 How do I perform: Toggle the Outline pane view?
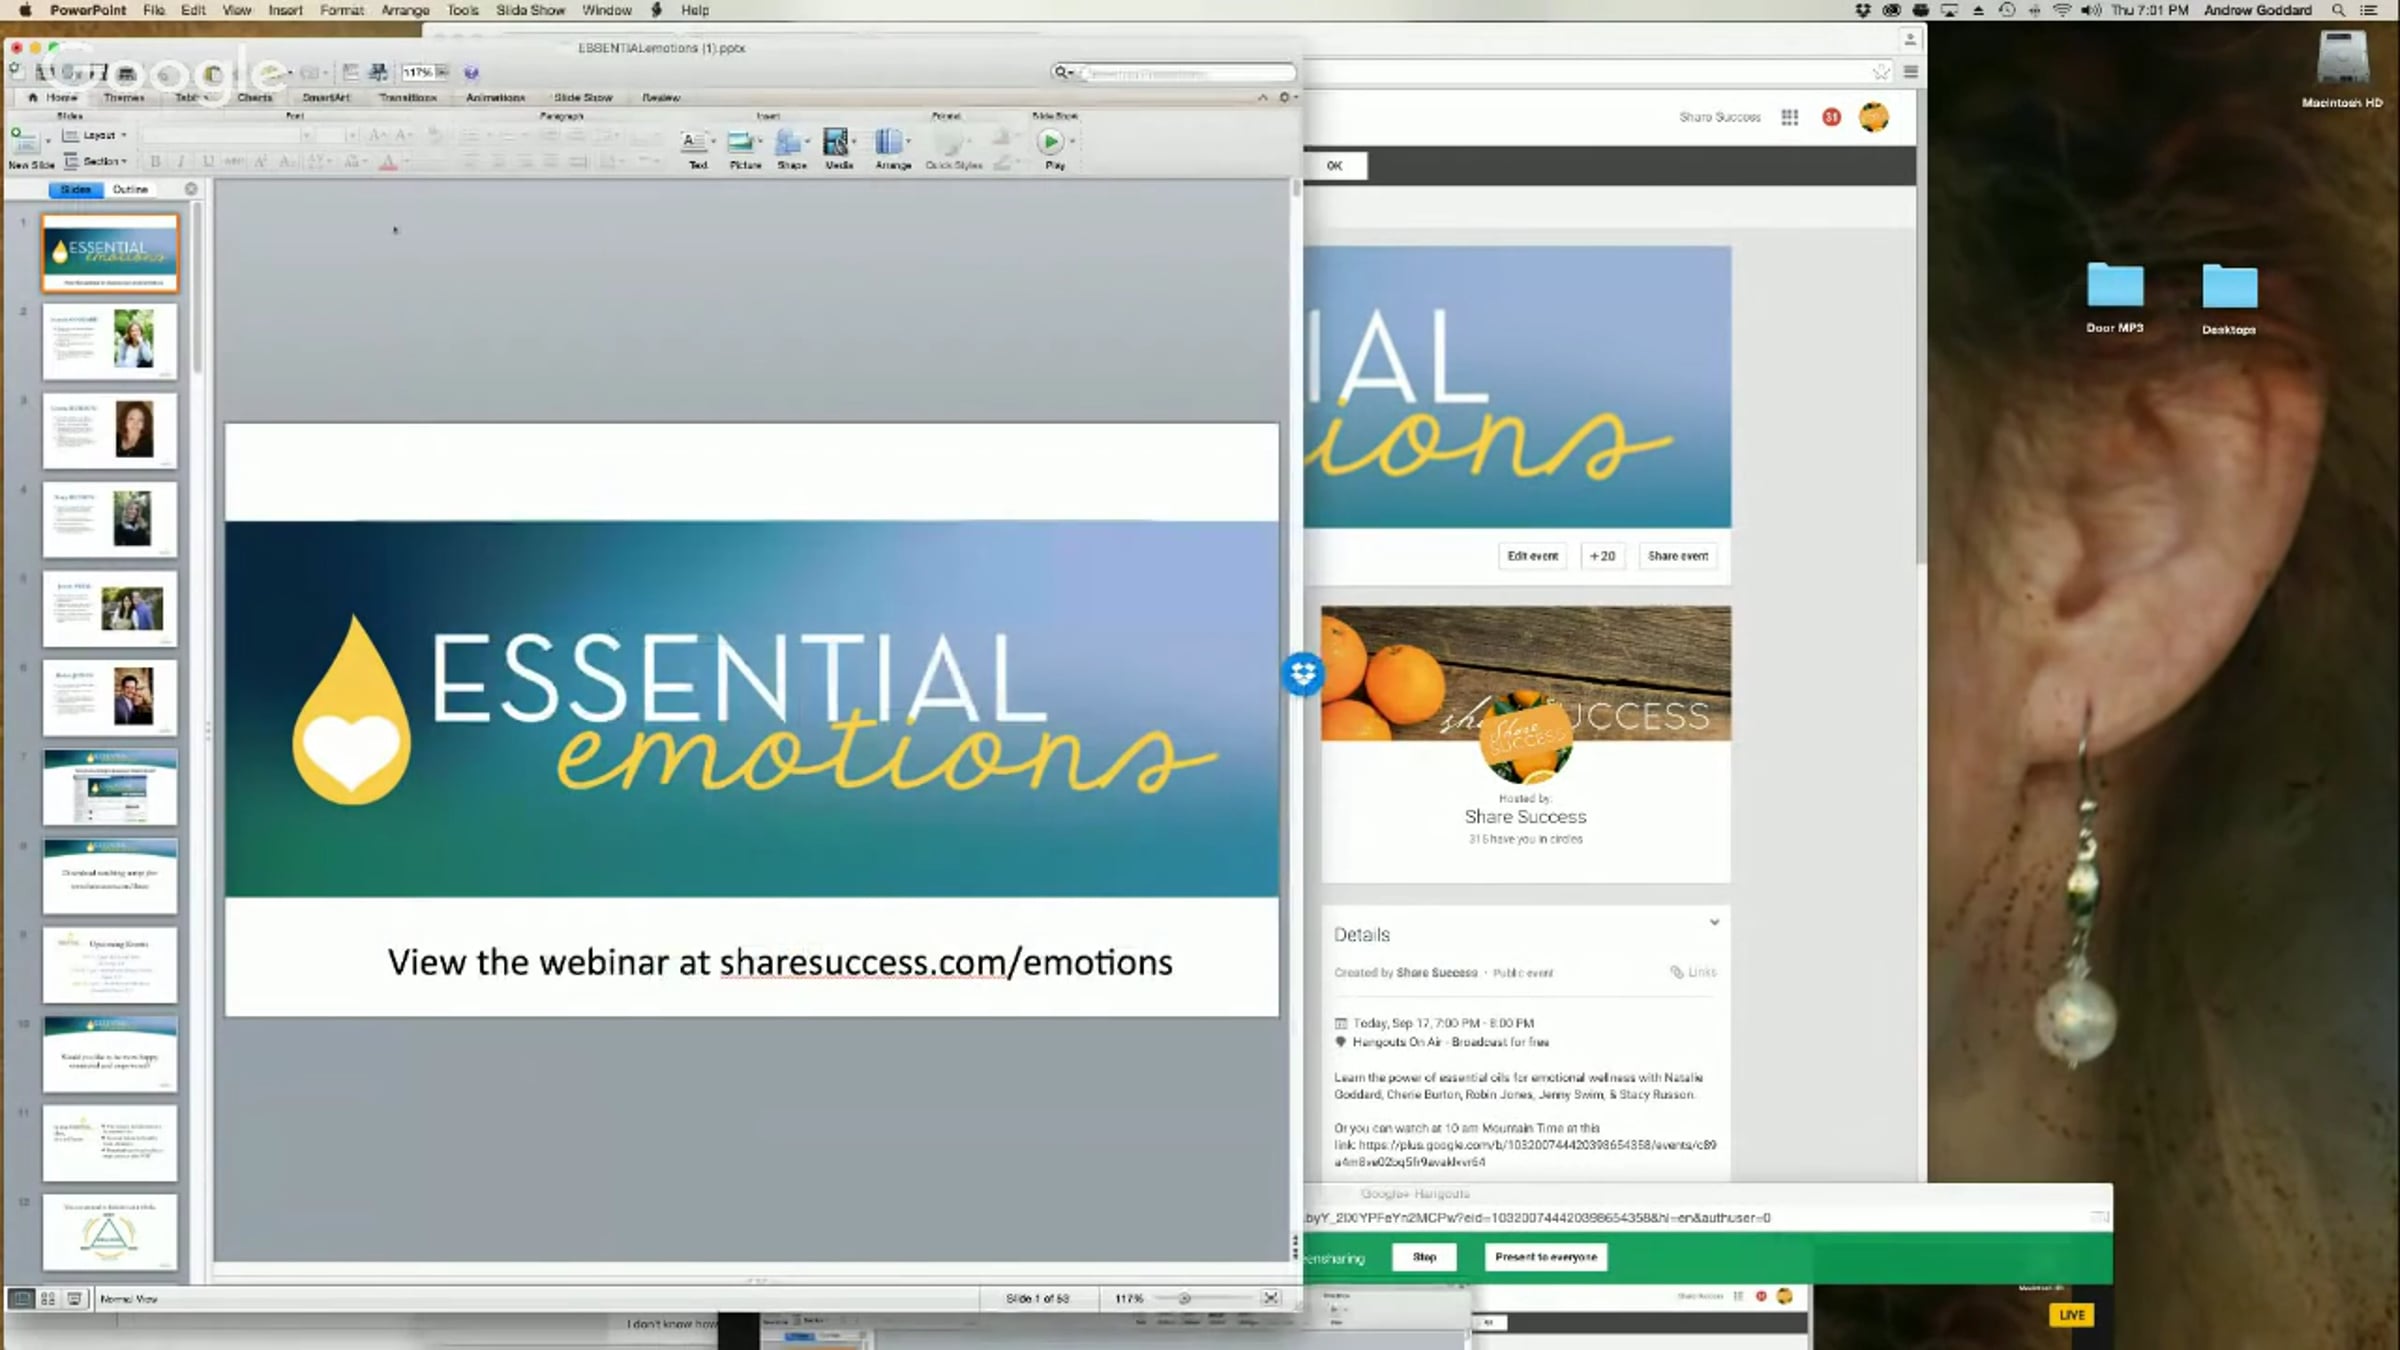coord(130,189)
